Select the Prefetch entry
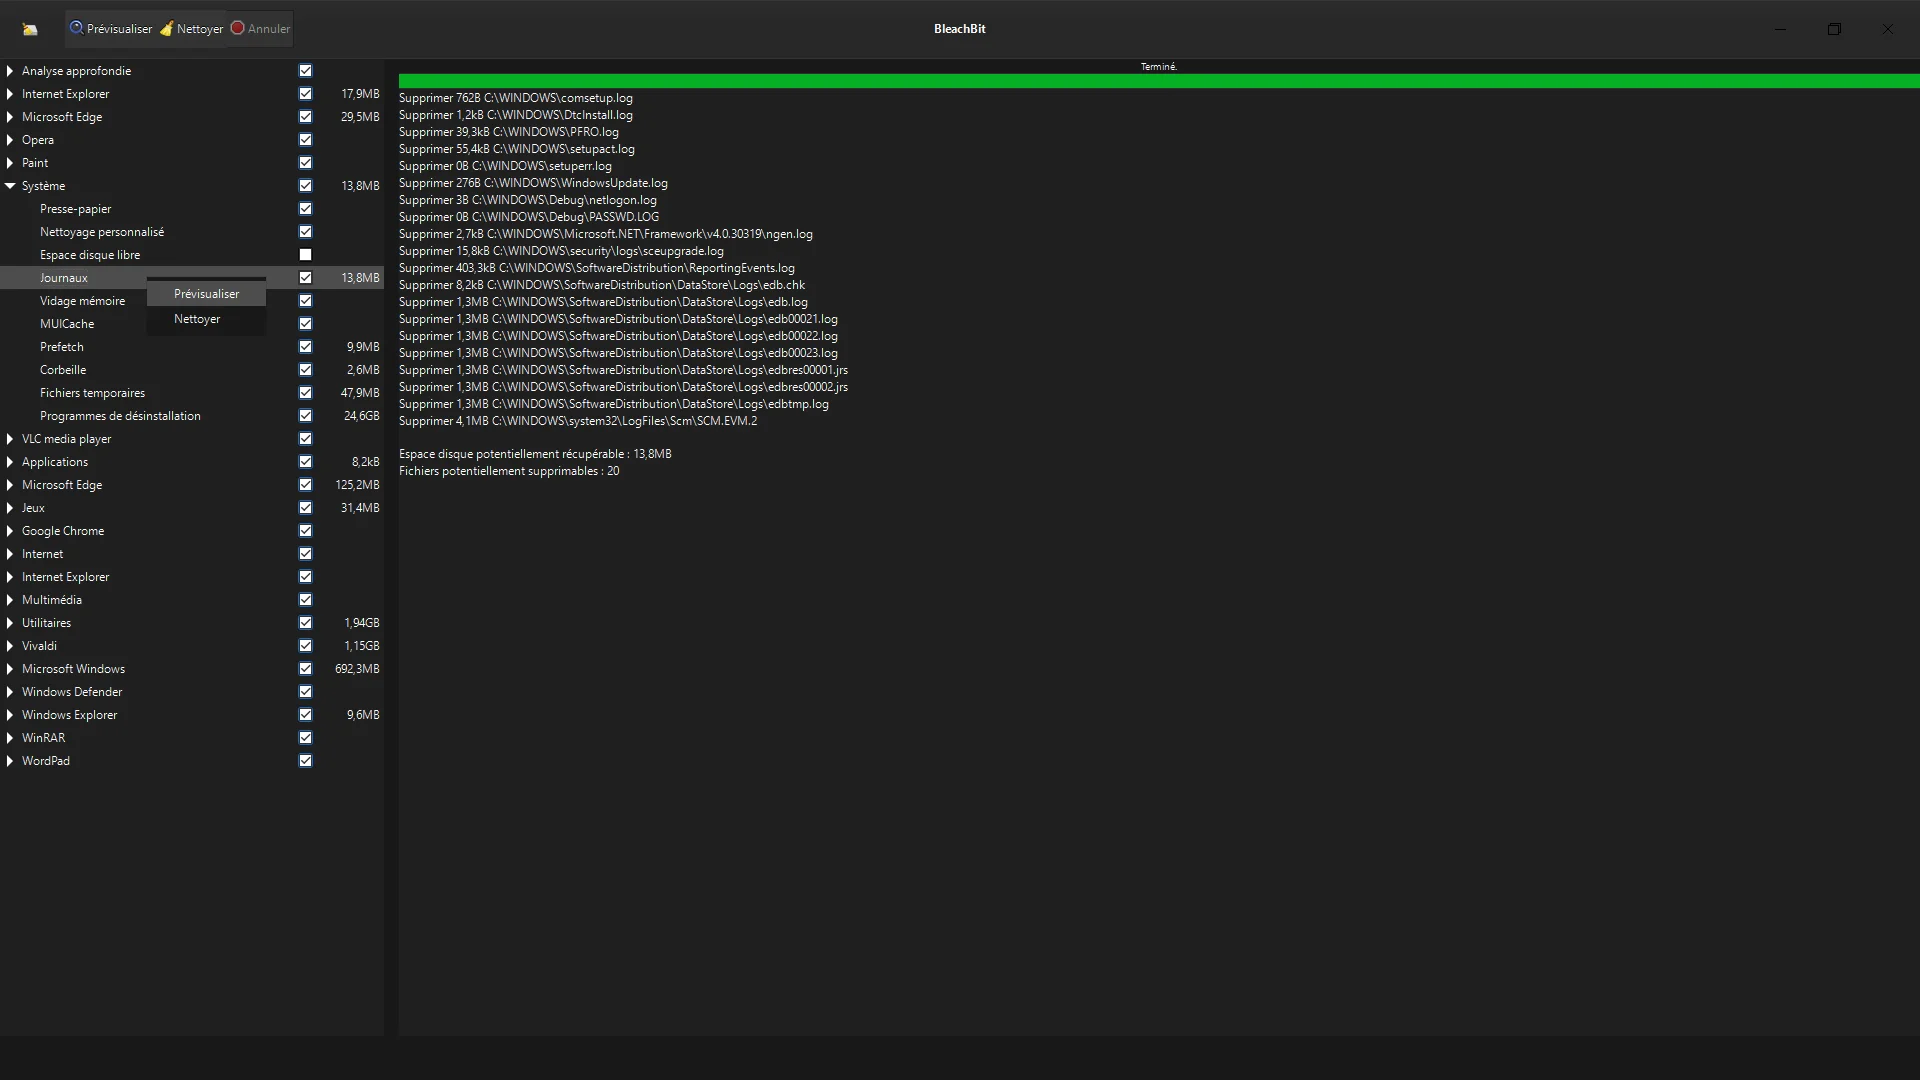This screenshot has height=1080, width=1920. pyautogui.click(x=62, y=347)
